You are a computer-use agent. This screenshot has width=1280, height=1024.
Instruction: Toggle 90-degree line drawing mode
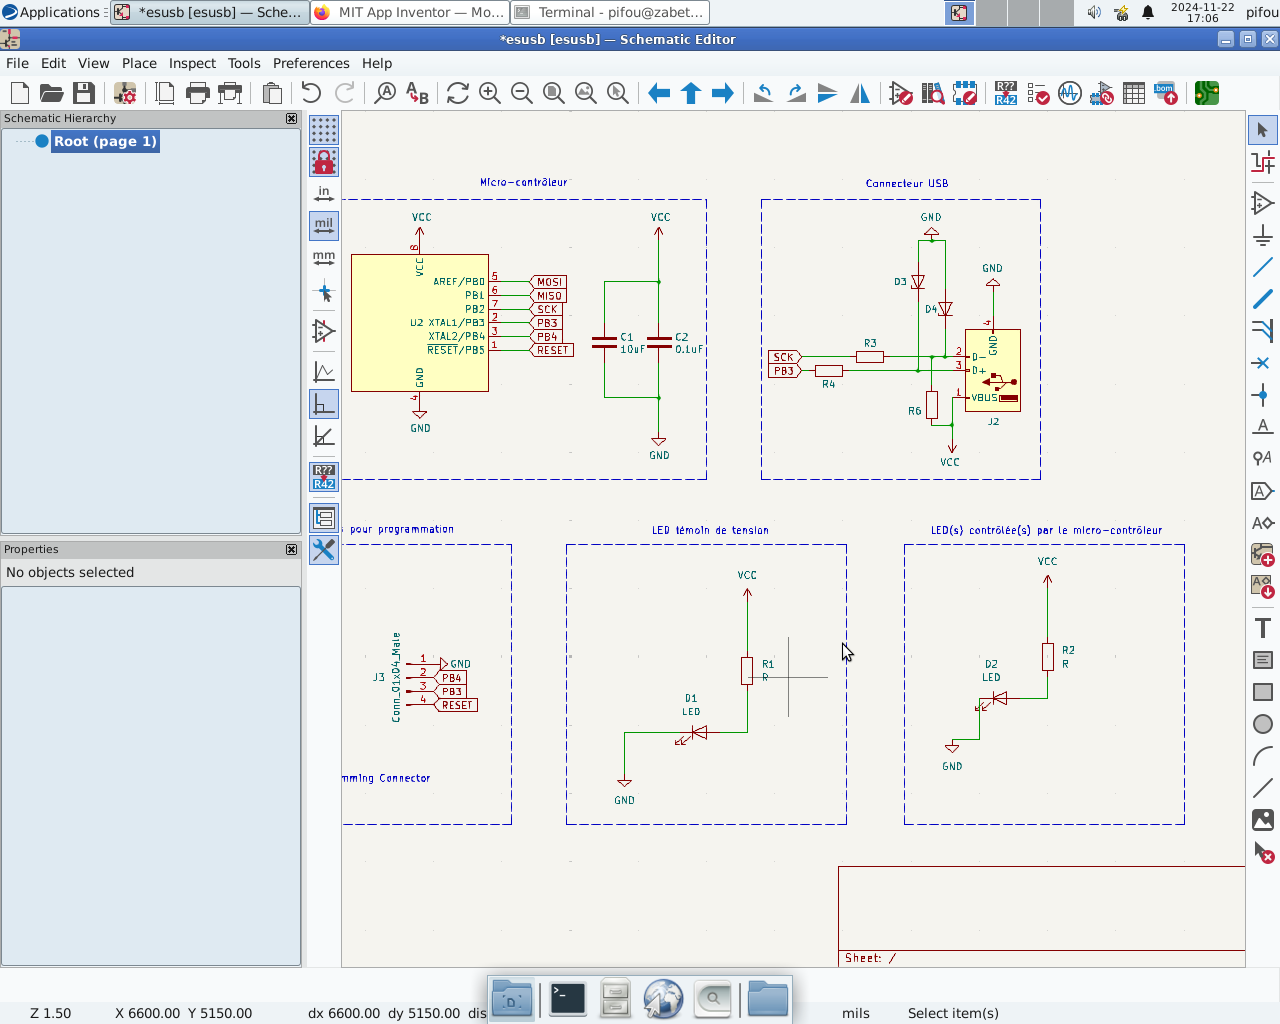(x=324, y=404)
